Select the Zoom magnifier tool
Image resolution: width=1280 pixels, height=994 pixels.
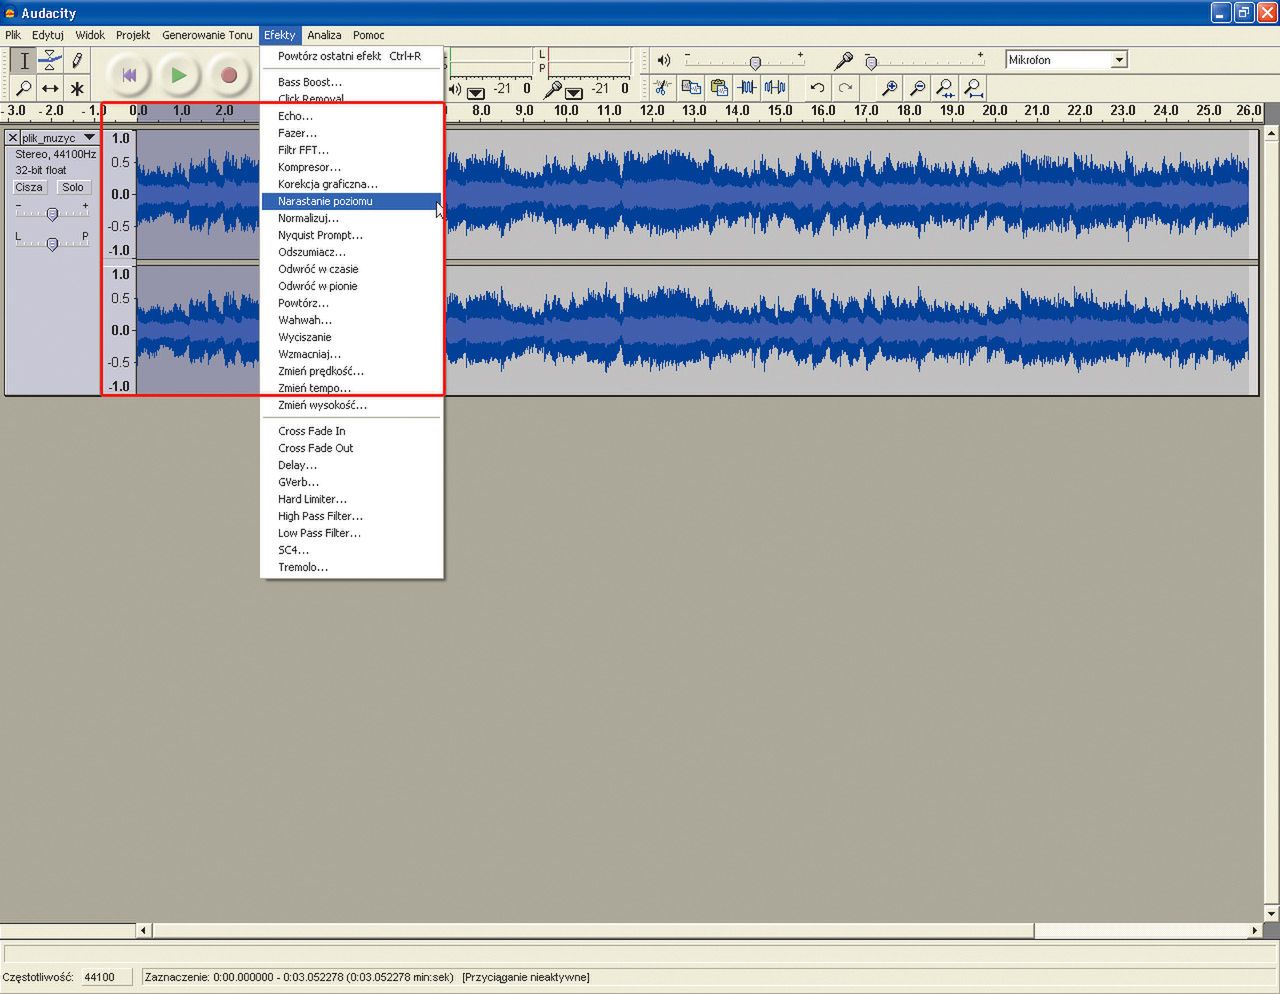click(24, 88)
